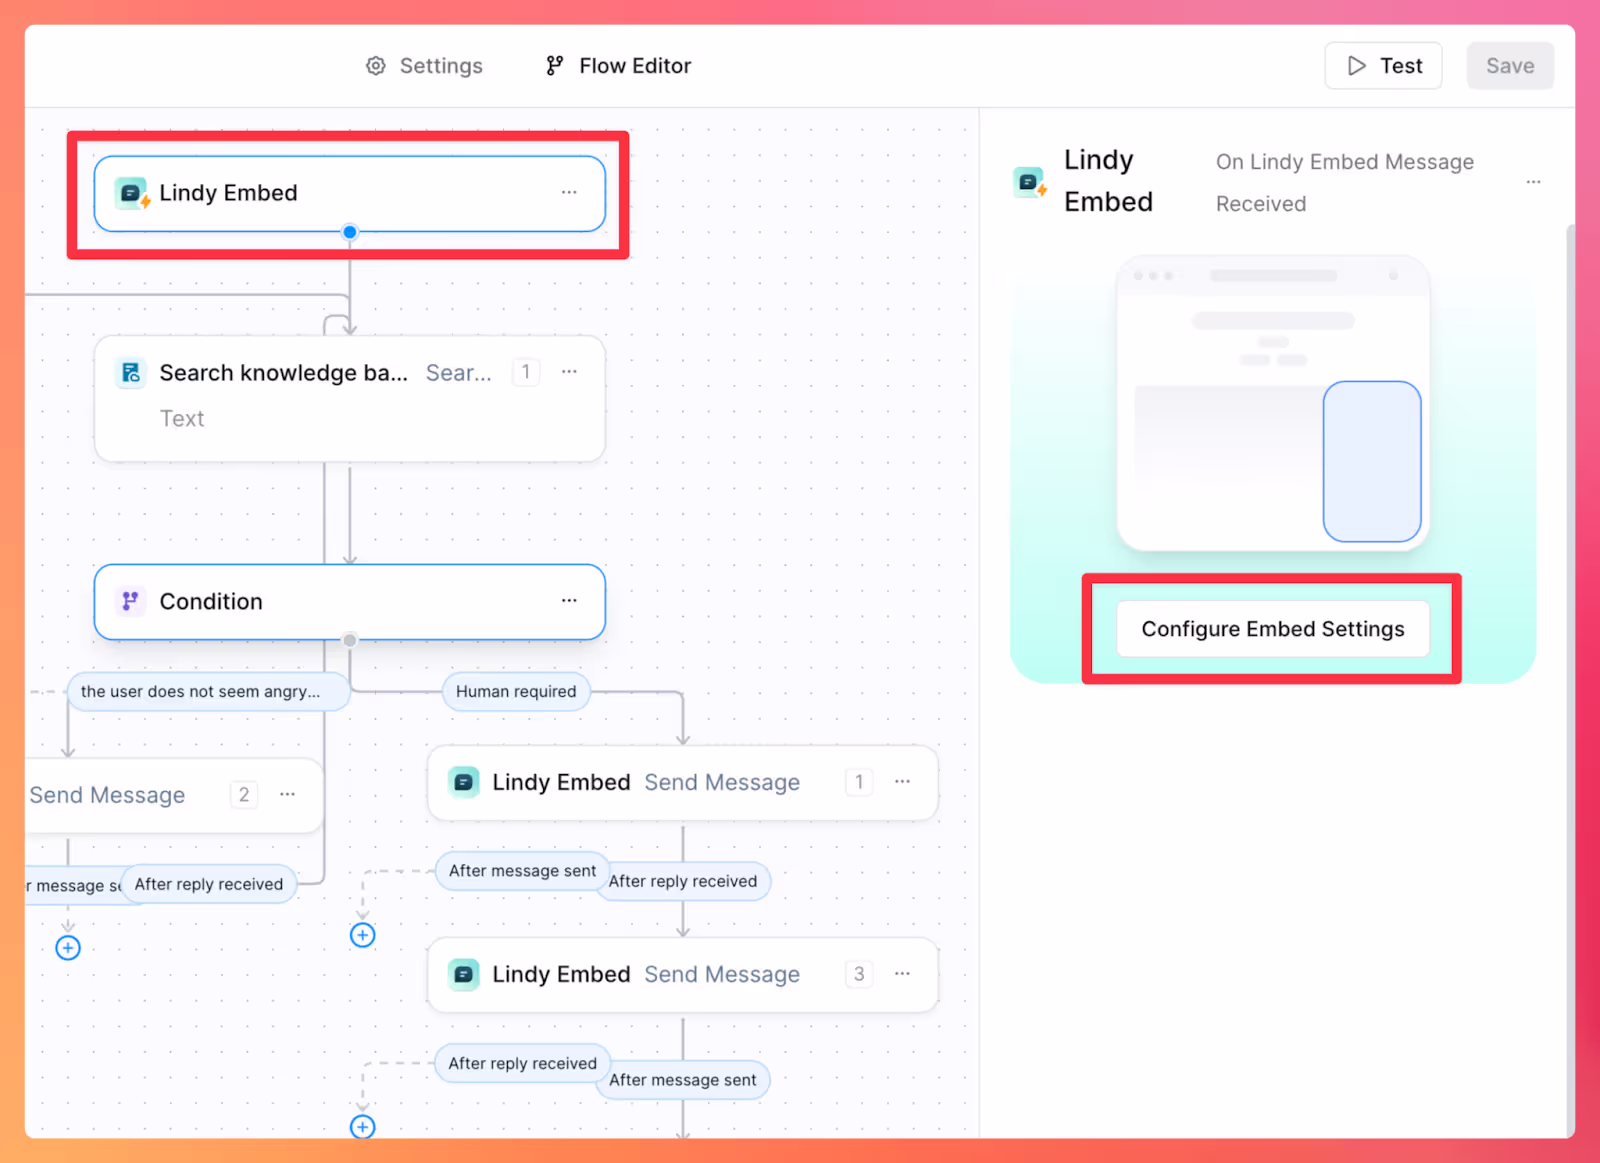Click the Lindy Embed Send Message 1 icon

click(x=464, y=782)
